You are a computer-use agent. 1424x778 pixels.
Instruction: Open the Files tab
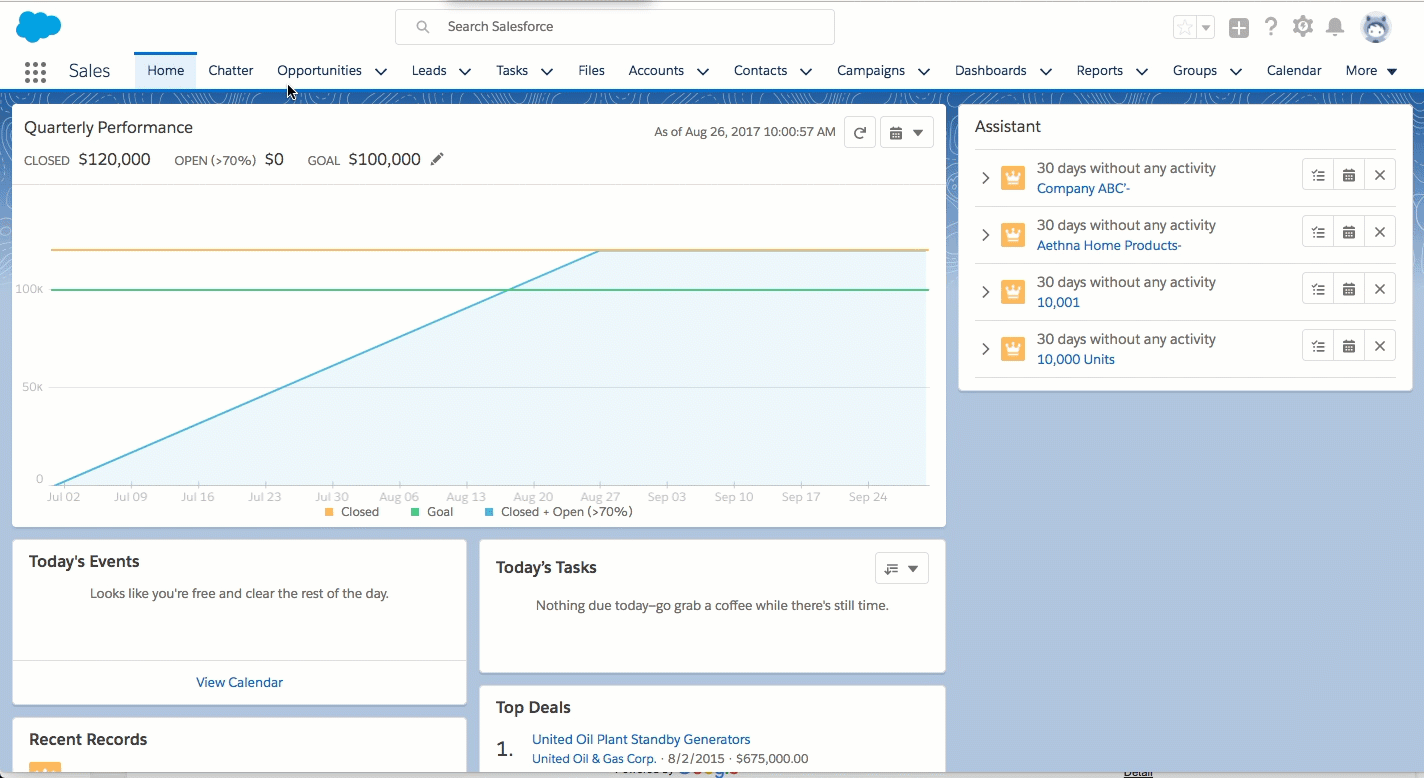tap(591, 71)
